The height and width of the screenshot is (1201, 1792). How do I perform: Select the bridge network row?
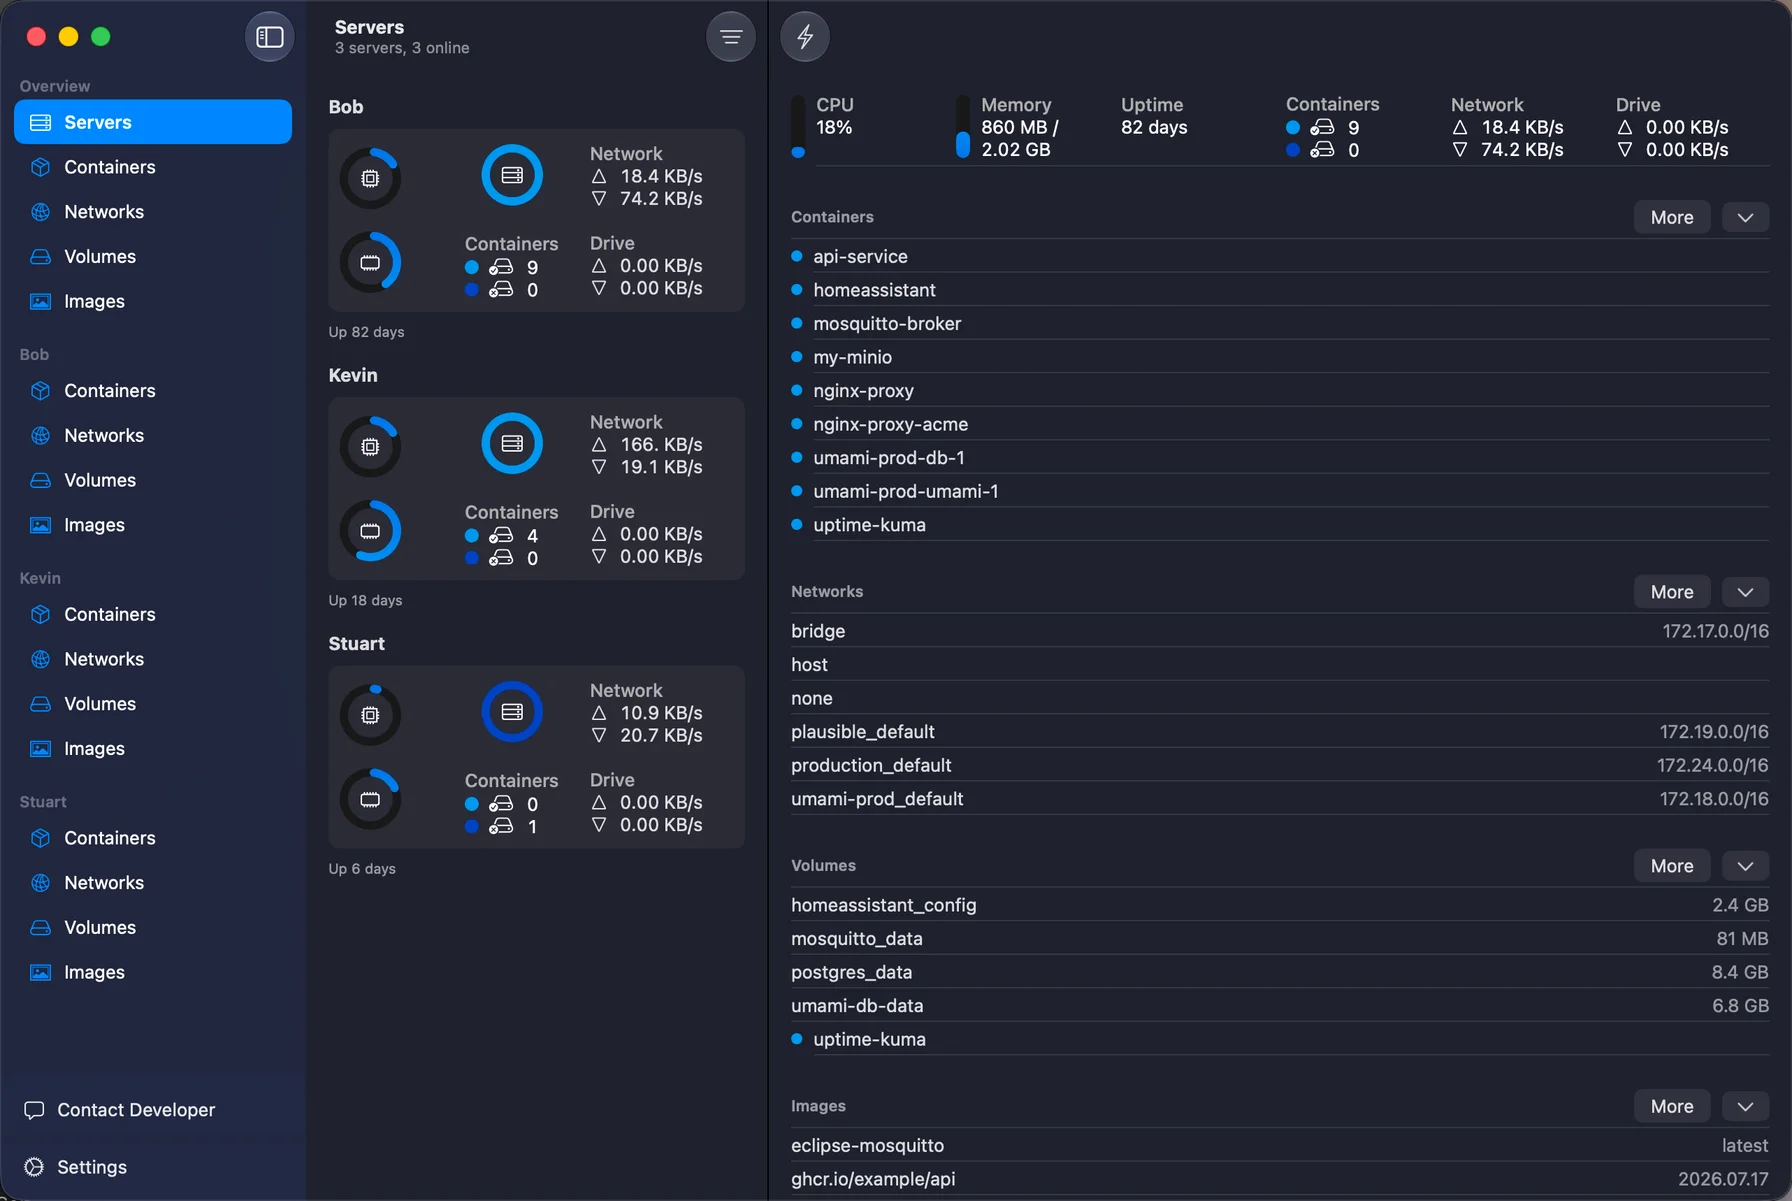pos(1280,631)
